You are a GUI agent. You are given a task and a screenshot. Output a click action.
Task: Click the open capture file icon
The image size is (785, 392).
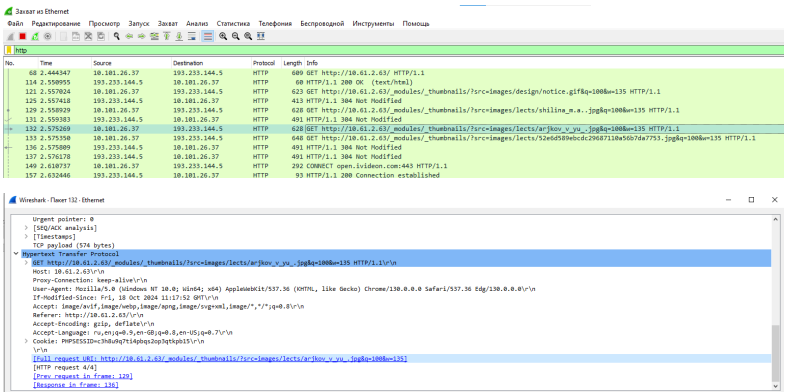[x=64, y=37]
